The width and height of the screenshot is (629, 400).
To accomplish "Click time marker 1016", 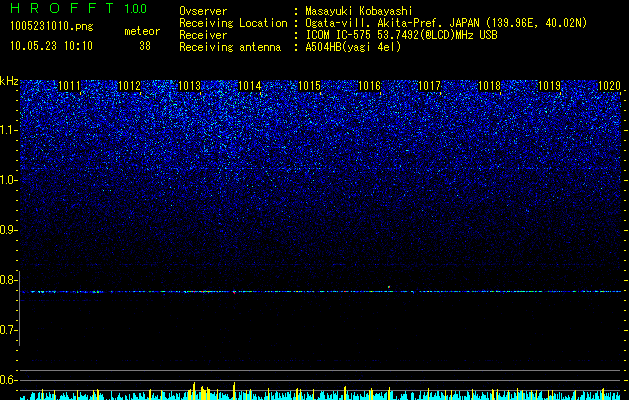I will tap(369, 86).
